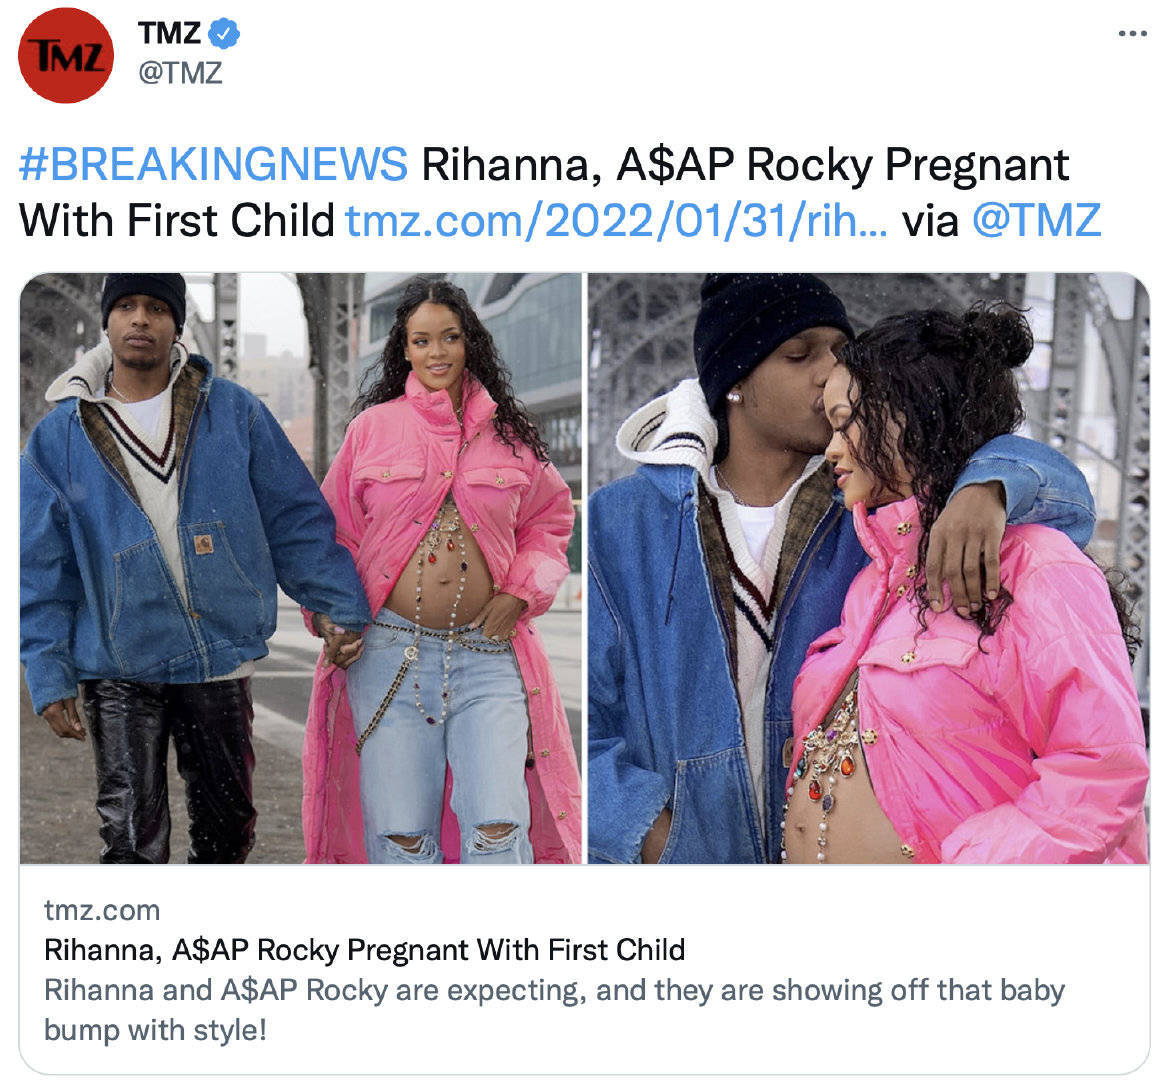
Task: Click the TMZ display name
Action: [169, 33]
